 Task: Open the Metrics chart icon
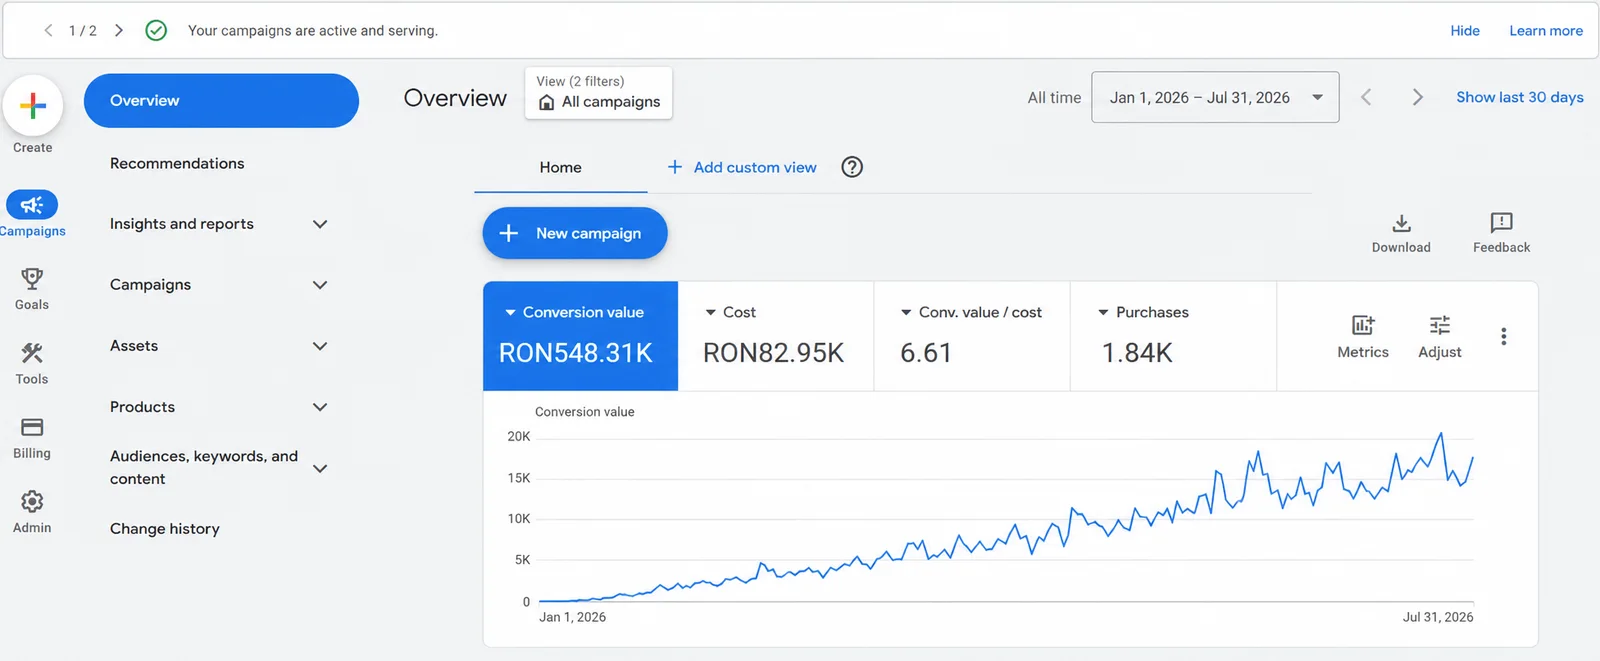pyautogui.click(x=1363, y=325)
